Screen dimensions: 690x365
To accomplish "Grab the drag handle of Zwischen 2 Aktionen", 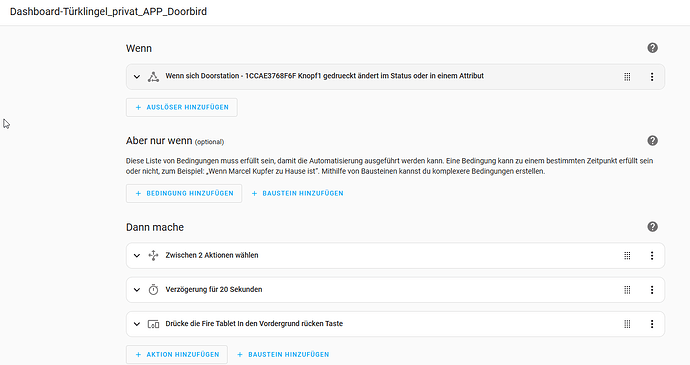I will (x=627, y=255).
